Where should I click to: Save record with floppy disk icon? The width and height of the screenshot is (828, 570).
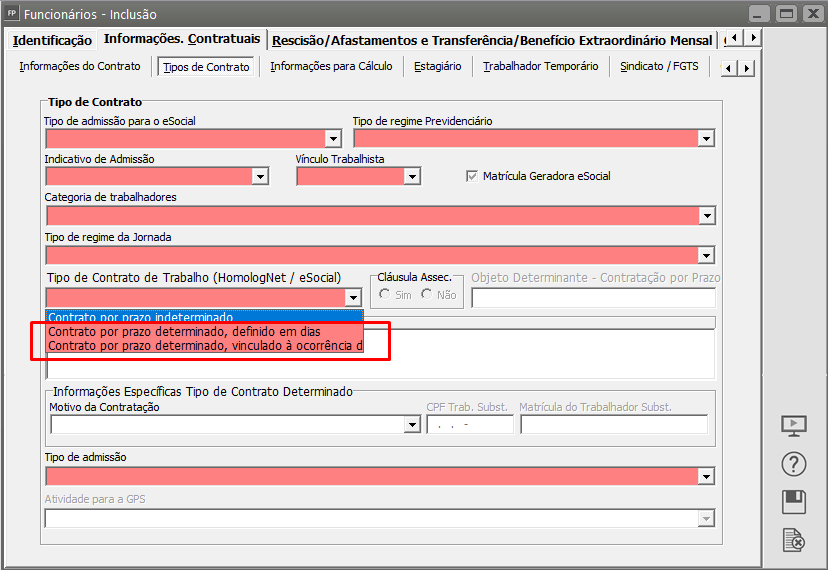(793, 502)
